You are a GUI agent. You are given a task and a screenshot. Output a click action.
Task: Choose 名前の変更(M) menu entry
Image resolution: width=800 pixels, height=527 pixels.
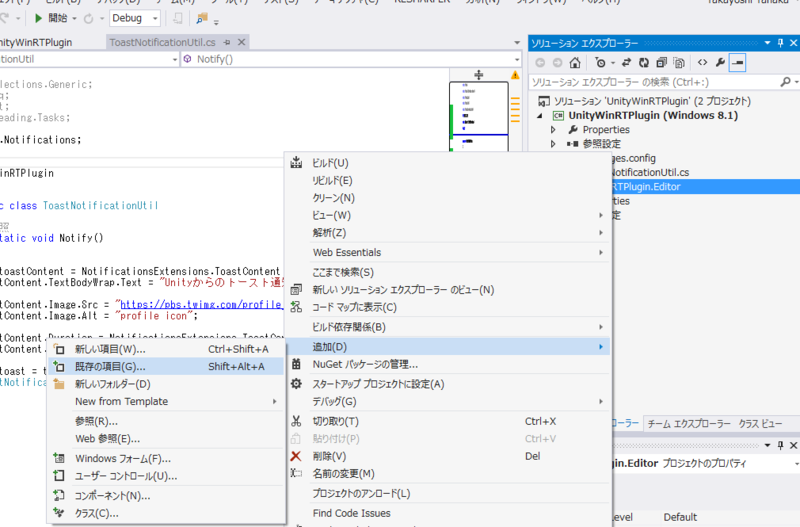343,473
